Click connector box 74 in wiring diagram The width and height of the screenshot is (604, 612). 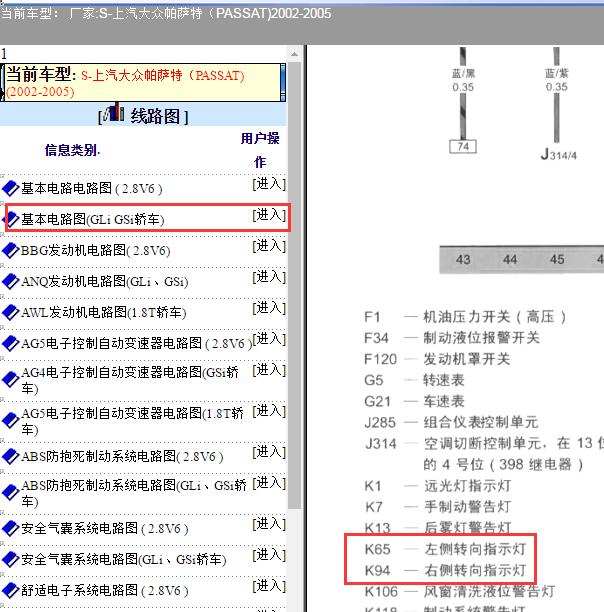tap(463, 146)
